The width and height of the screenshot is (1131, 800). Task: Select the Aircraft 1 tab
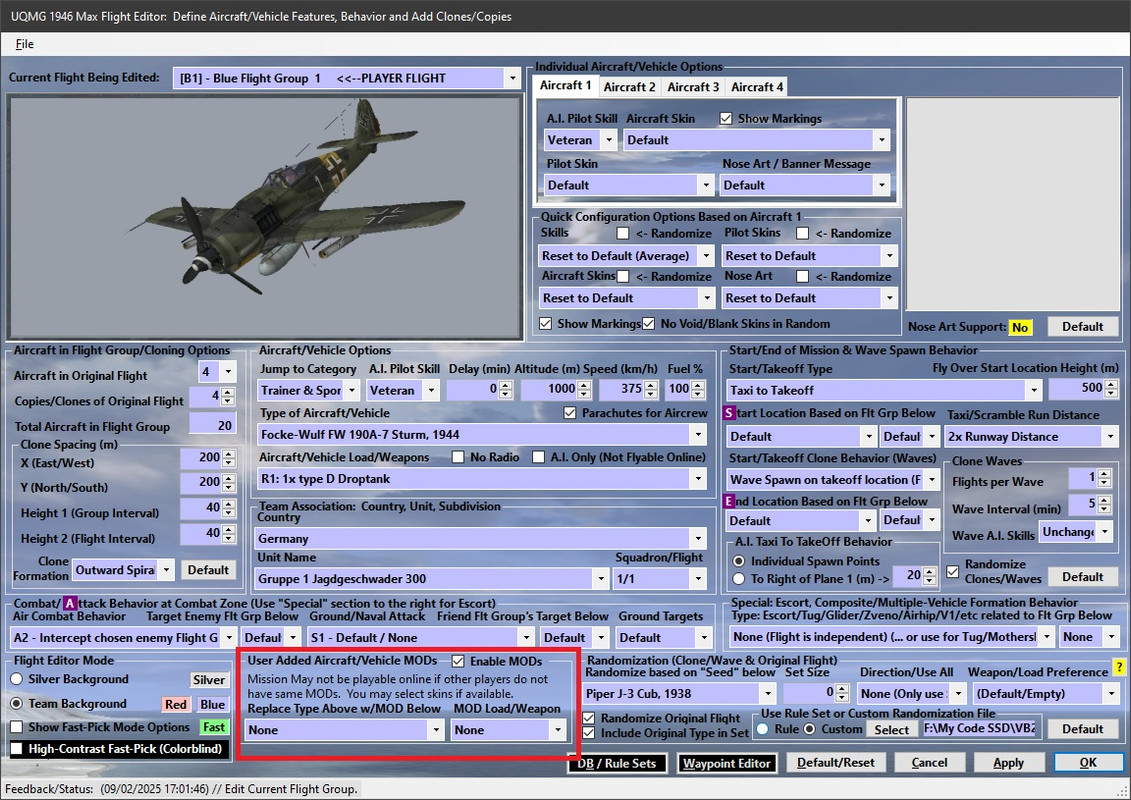(x=566, y=85)
